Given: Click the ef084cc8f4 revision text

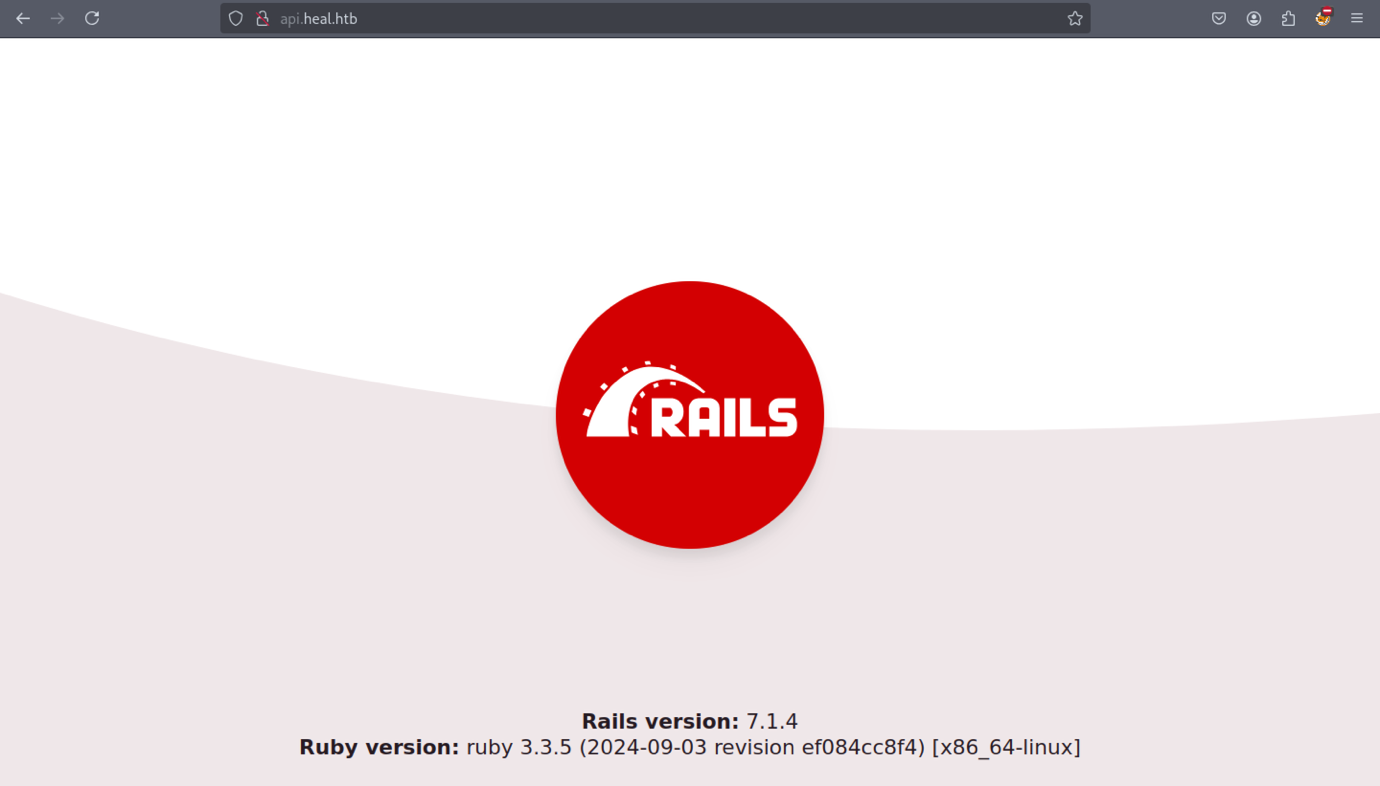Looking at the screenshot, I should [x=863, y=747].
